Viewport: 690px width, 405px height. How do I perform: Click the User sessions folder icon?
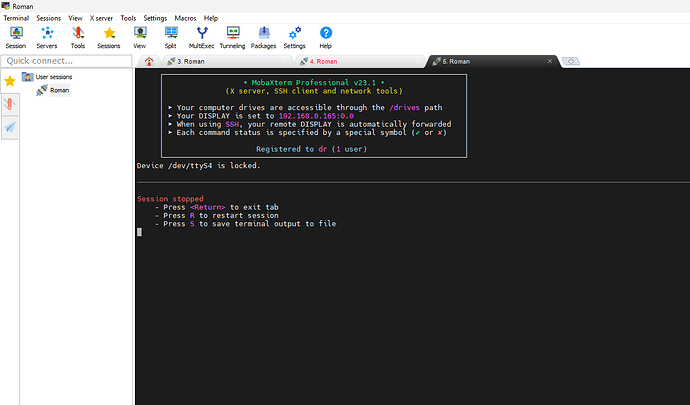28,77
